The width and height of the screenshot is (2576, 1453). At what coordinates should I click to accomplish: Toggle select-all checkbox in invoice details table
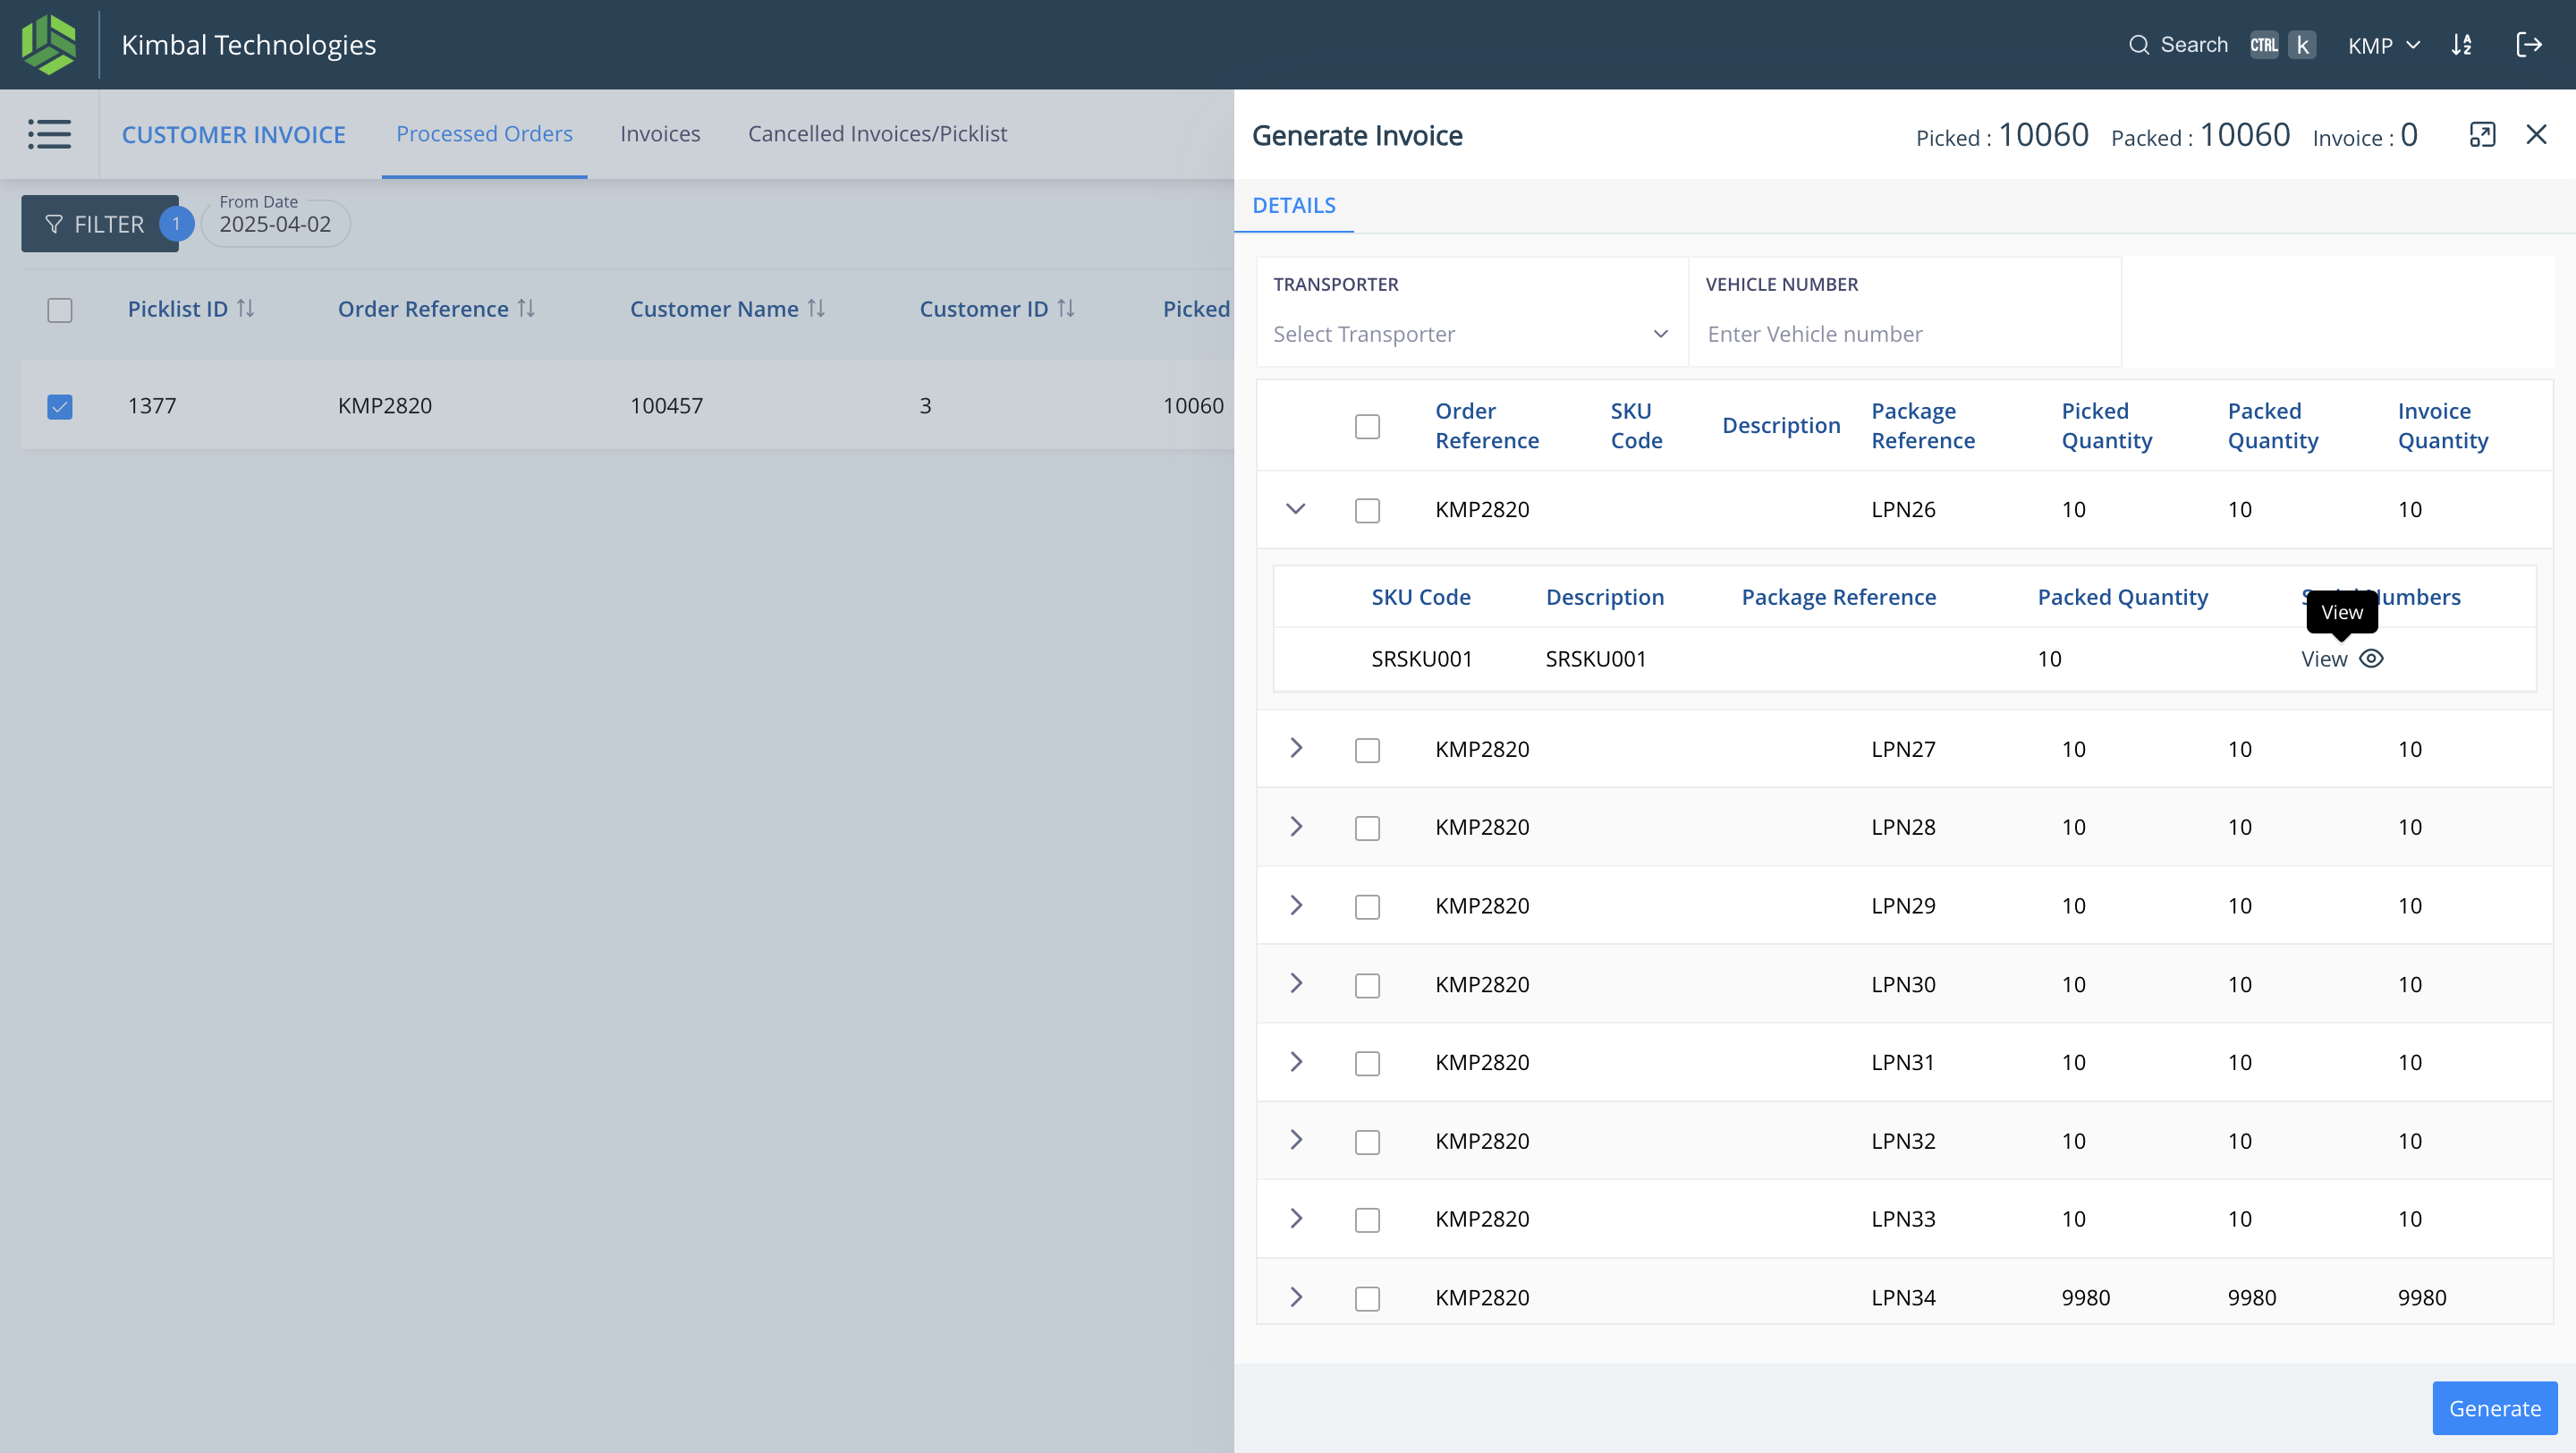pos(1367,426)
